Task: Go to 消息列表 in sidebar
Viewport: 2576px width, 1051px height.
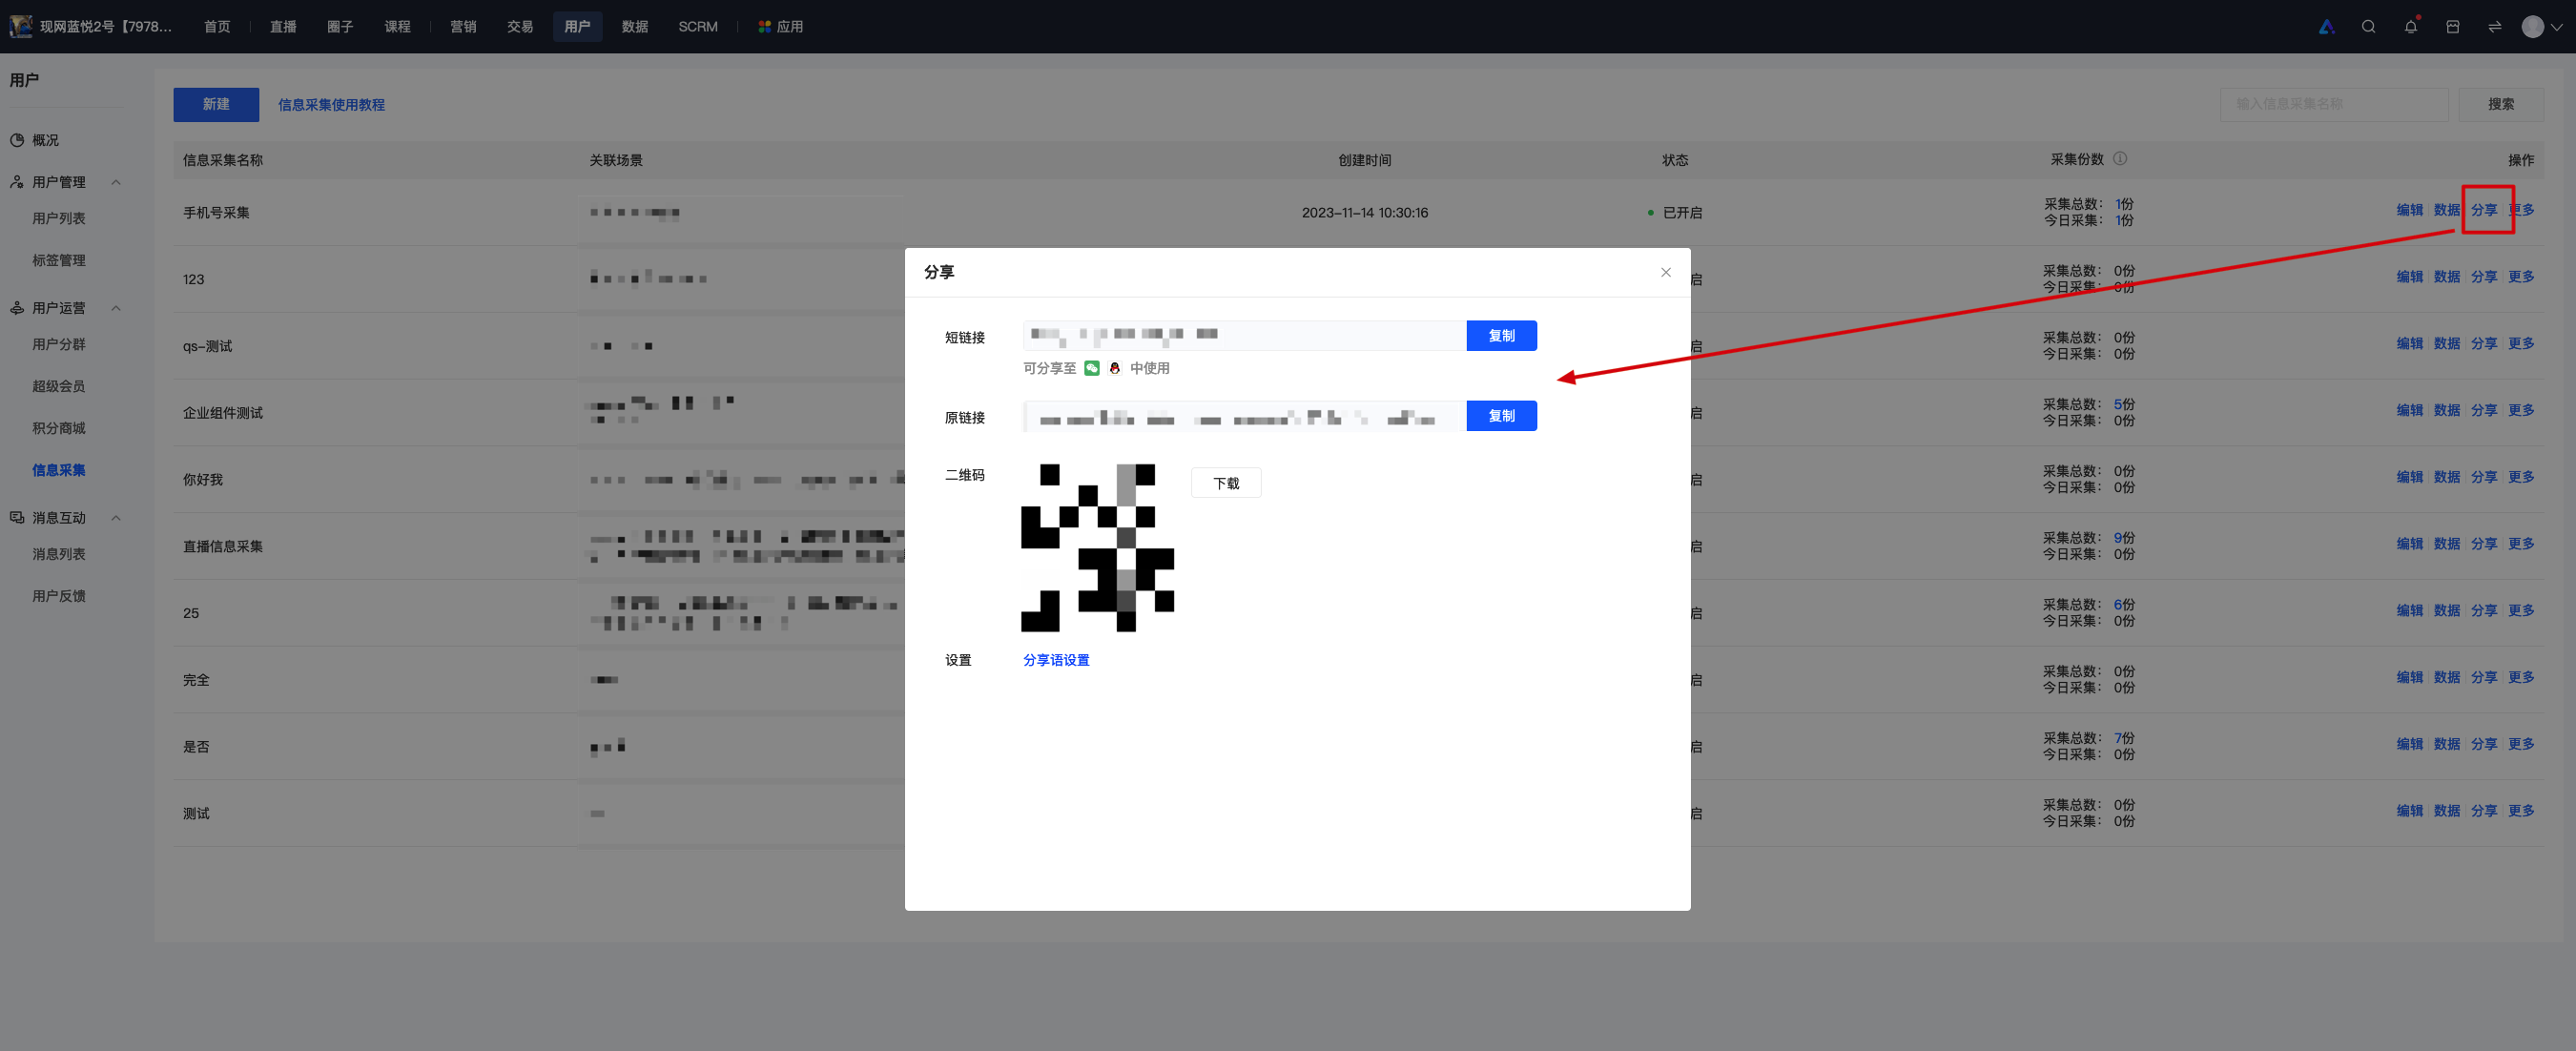Action: (58, 554)
